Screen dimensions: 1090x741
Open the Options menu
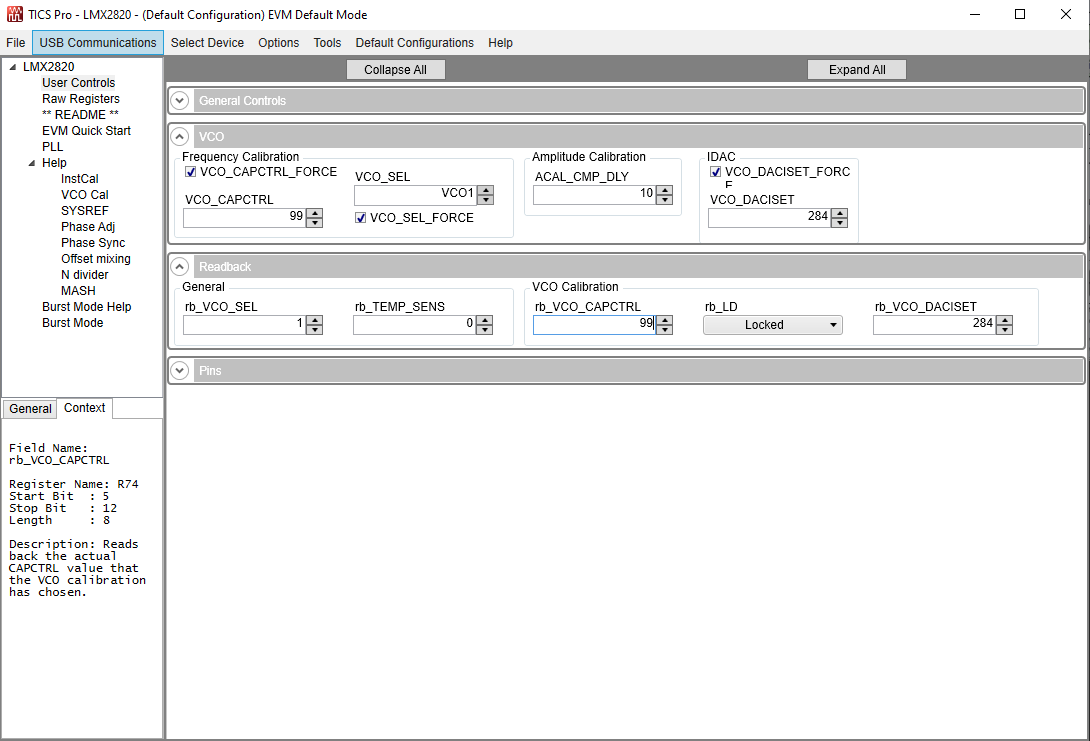coord(279,42)
